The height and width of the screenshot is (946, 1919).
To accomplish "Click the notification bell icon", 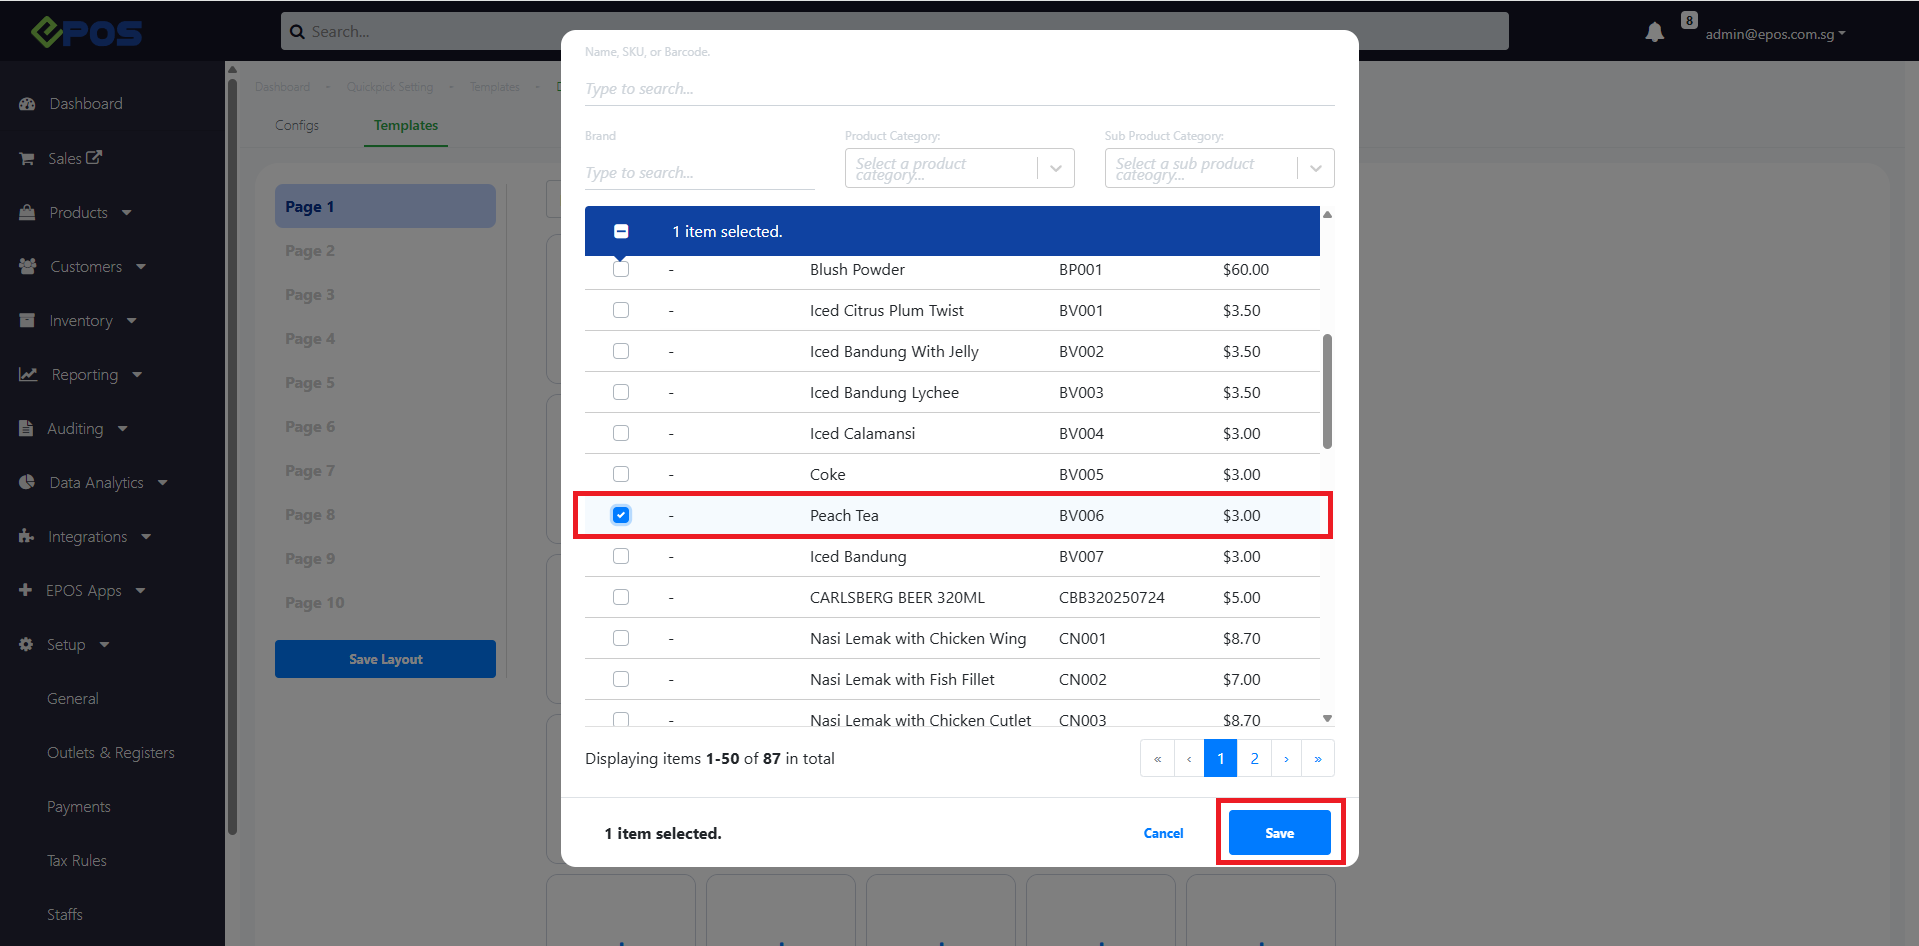I will (x=1654, y=32).
